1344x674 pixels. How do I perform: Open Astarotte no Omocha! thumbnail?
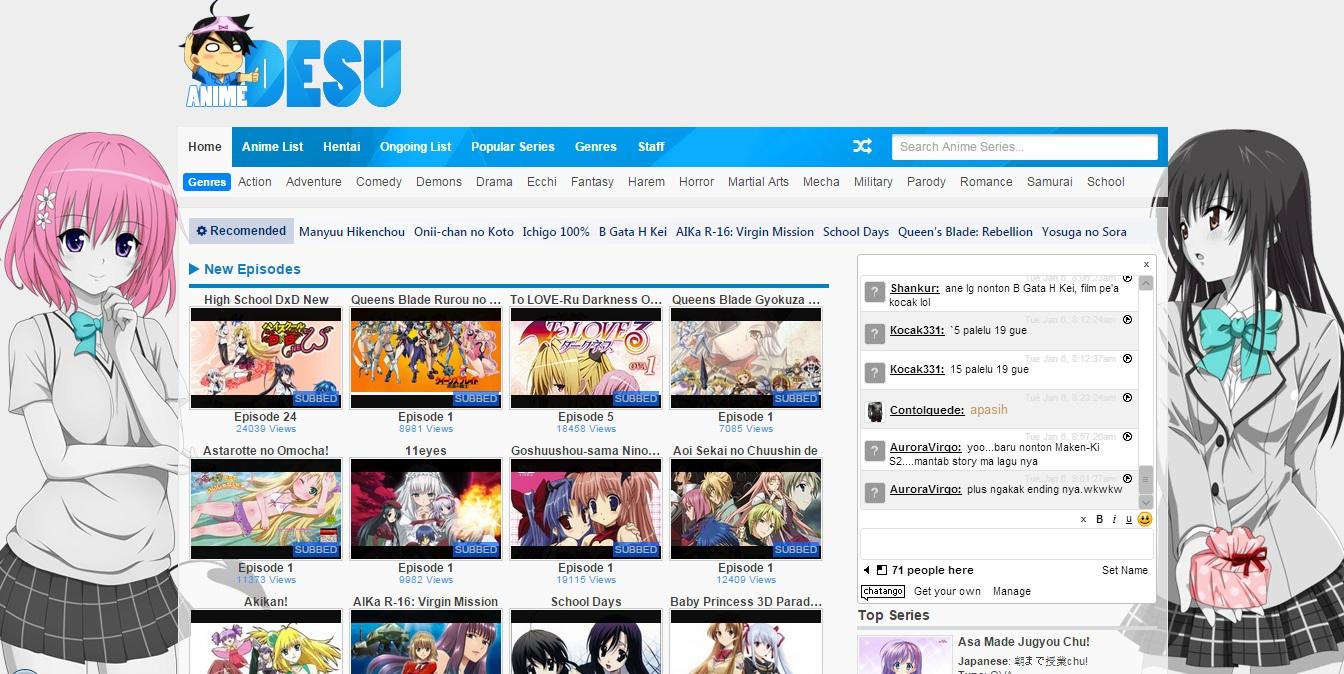click(x=266, y=508)
